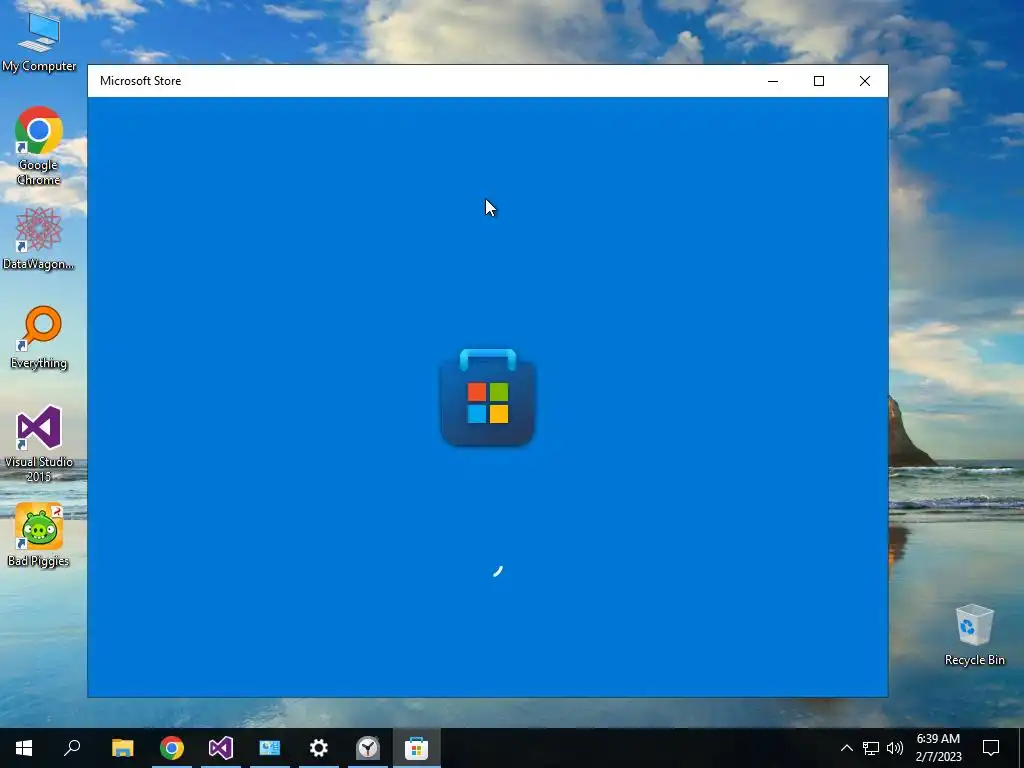Minimize the Microsoft Store window

point(773,81)
